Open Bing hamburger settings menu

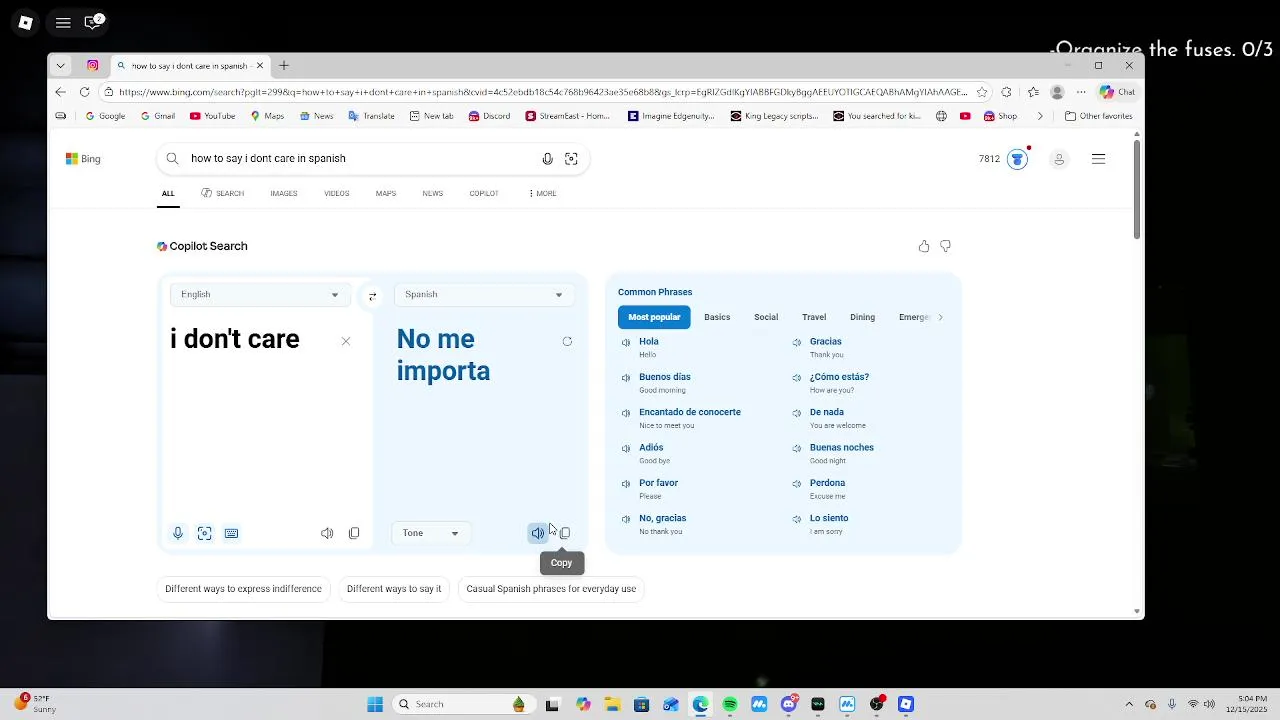tap(1098, 159)
